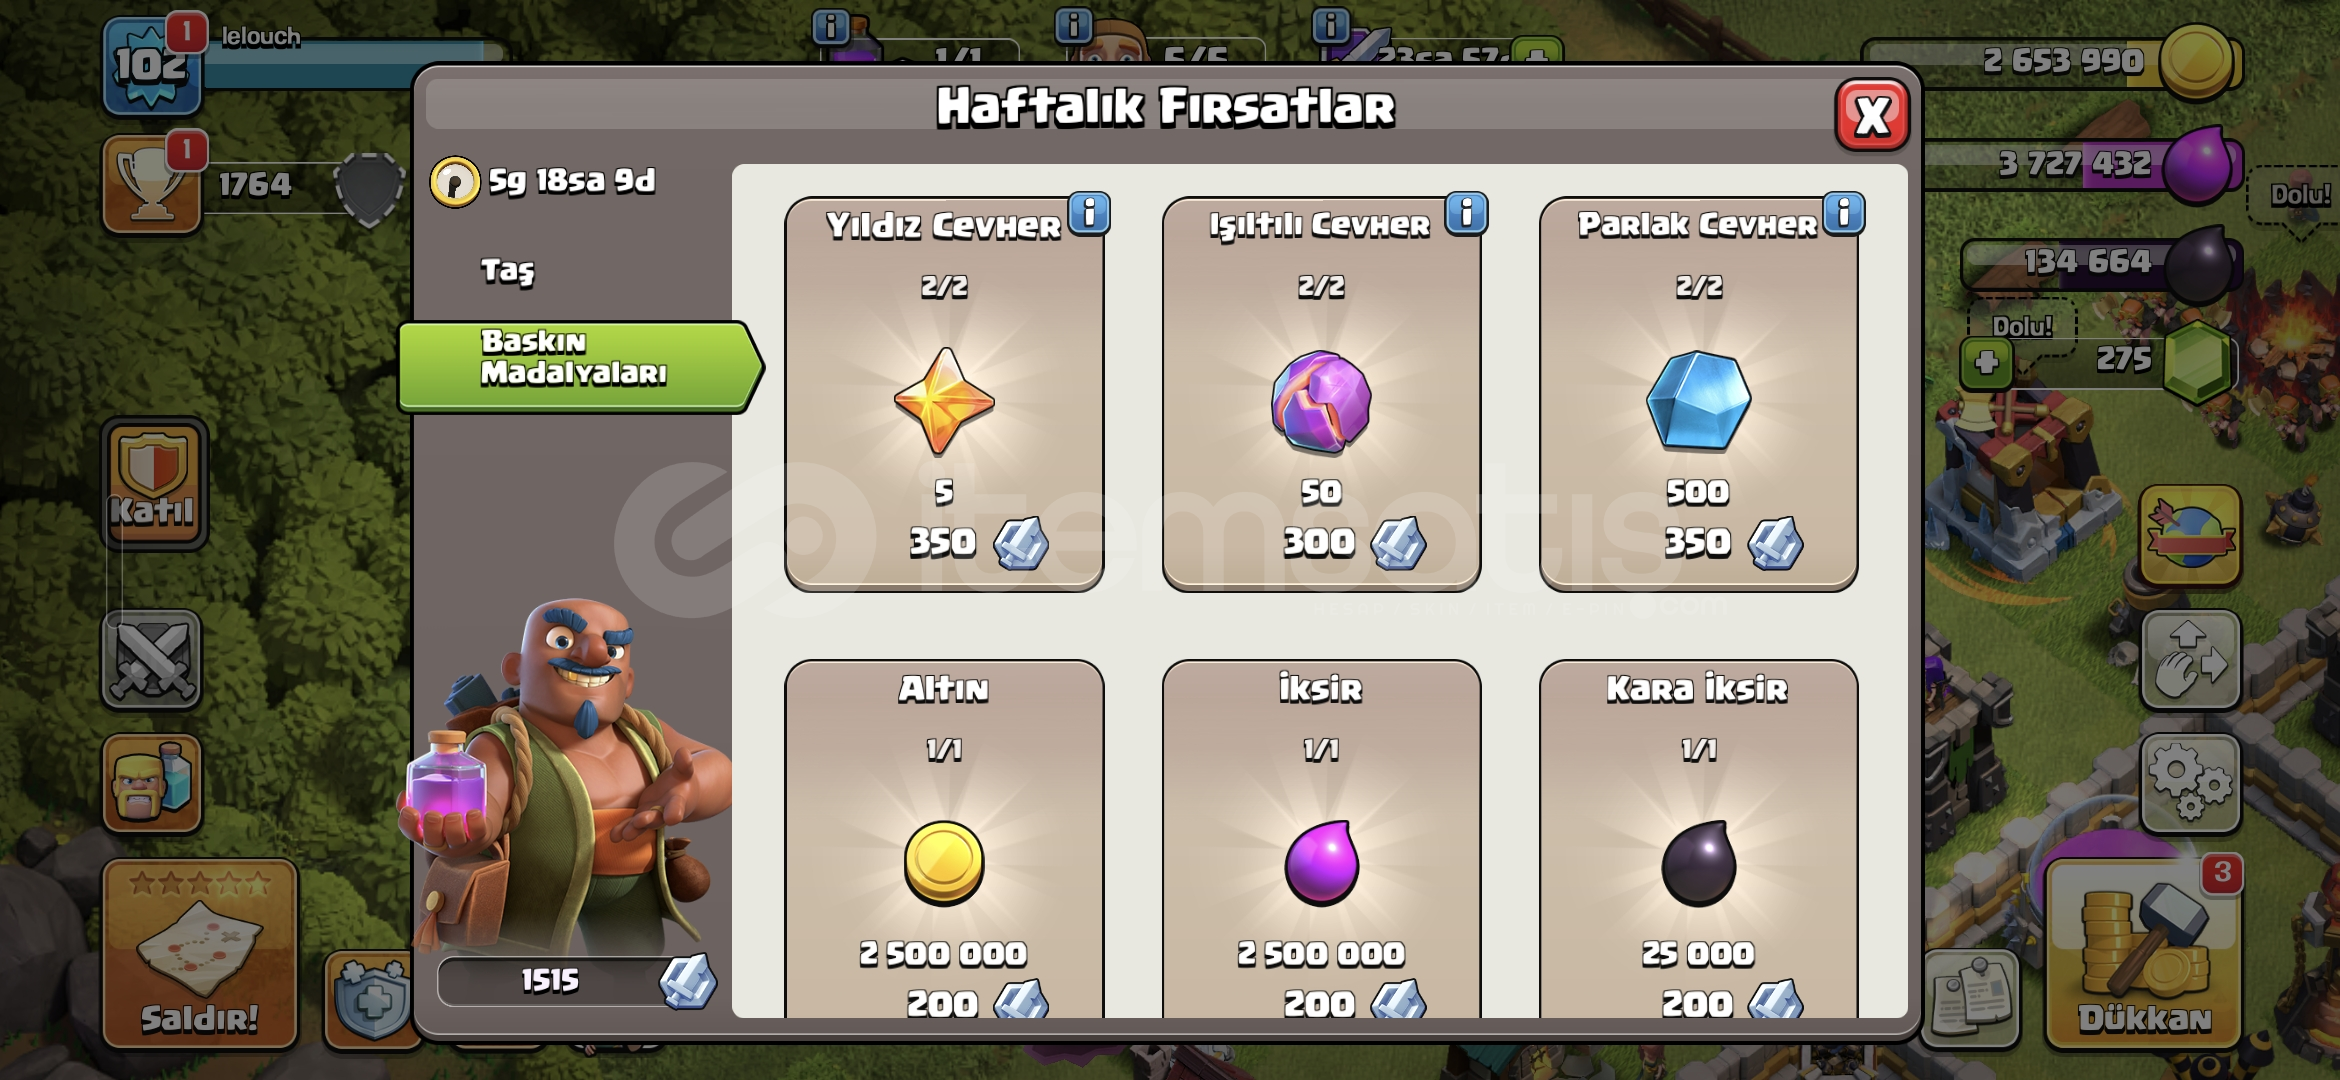Select the Kara İksir offer card
Viewport: 2340px width, 1080px height.
pos(1698,840)
